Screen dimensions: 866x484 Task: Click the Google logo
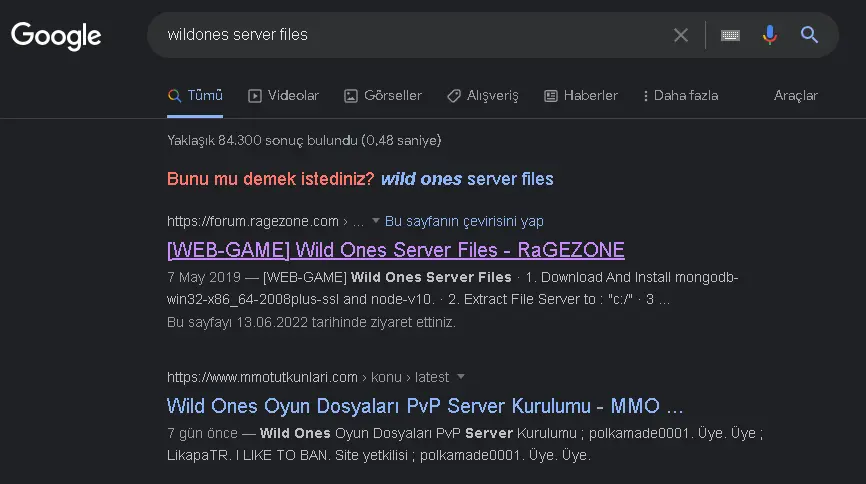(x=56, y=36)
